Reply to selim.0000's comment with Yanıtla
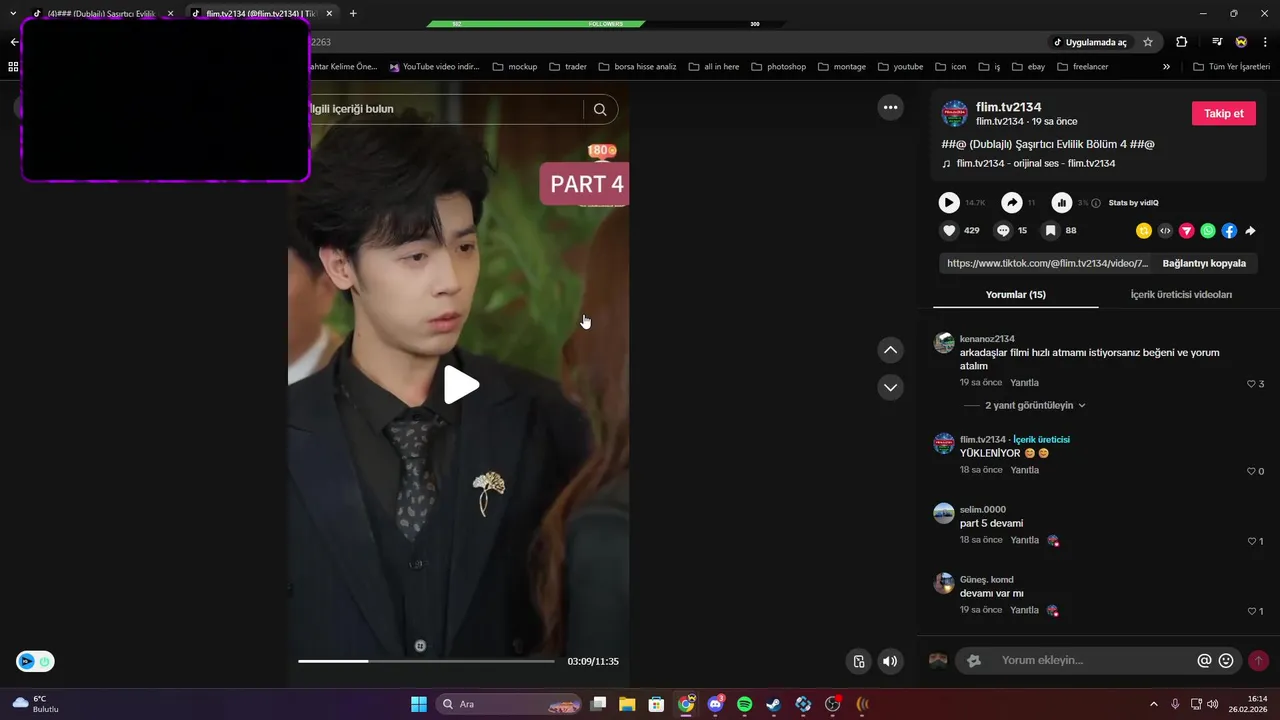Image resolution: width=1280 pixels, height=720 pixels. (x=1024, y=540)
